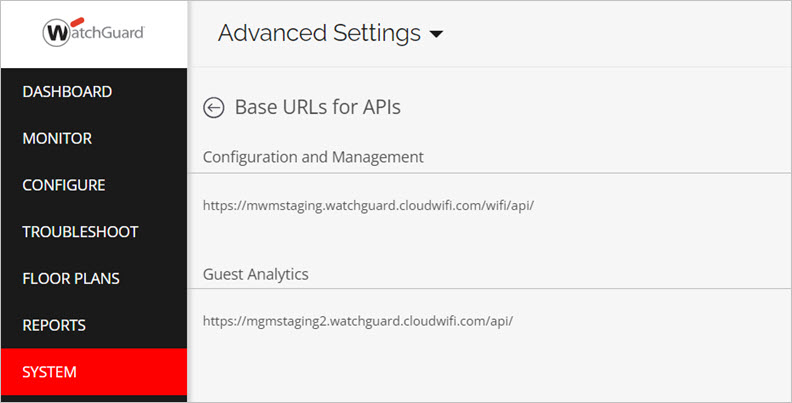Click the divider line under Guest Analytics
792x403 pixels.
coord(490,290)
